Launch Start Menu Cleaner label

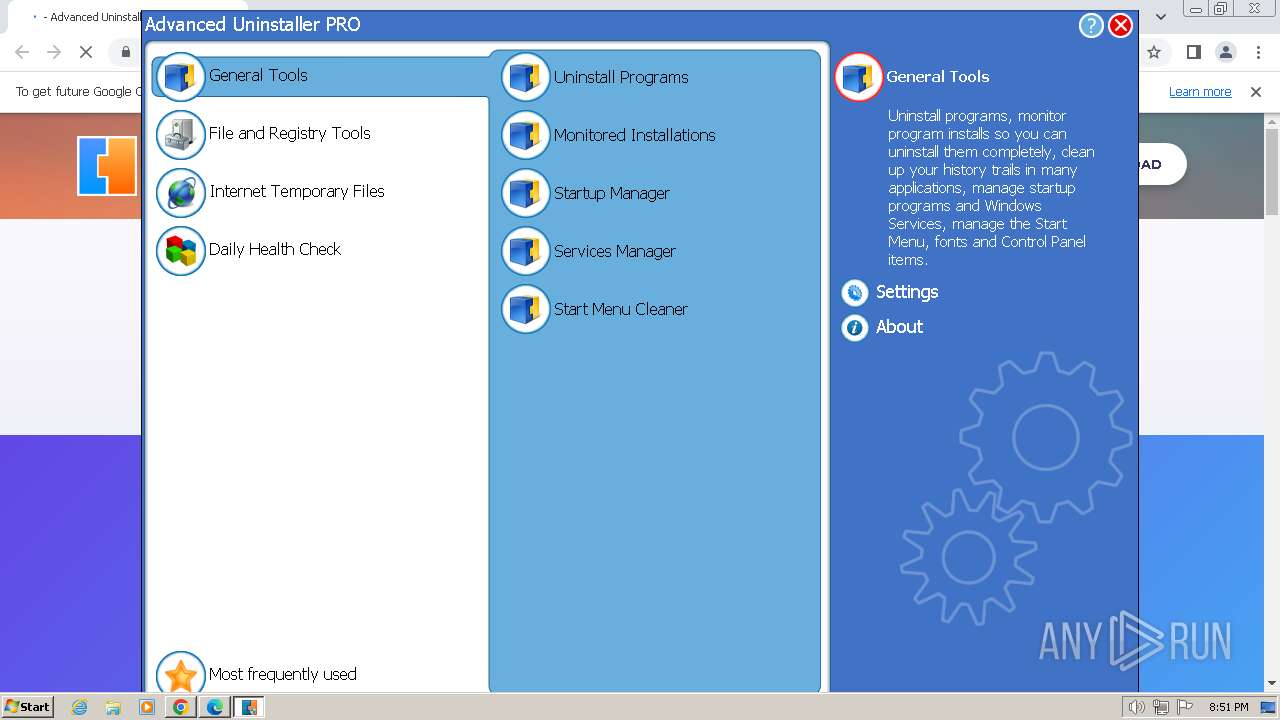[620, 309]
